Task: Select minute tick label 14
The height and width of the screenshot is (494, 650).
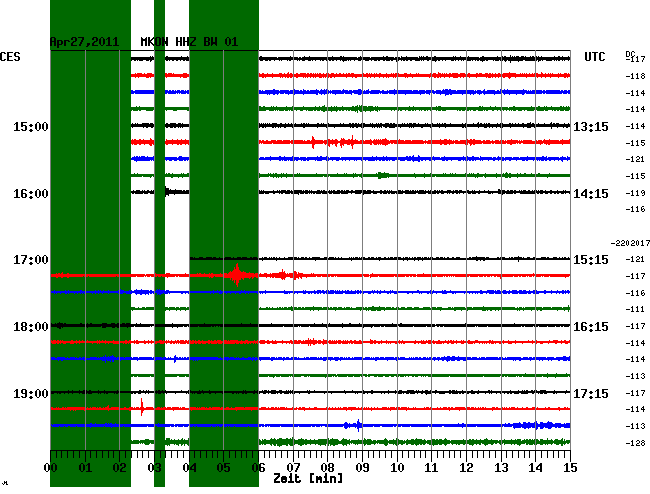Action: coord(535,468)
